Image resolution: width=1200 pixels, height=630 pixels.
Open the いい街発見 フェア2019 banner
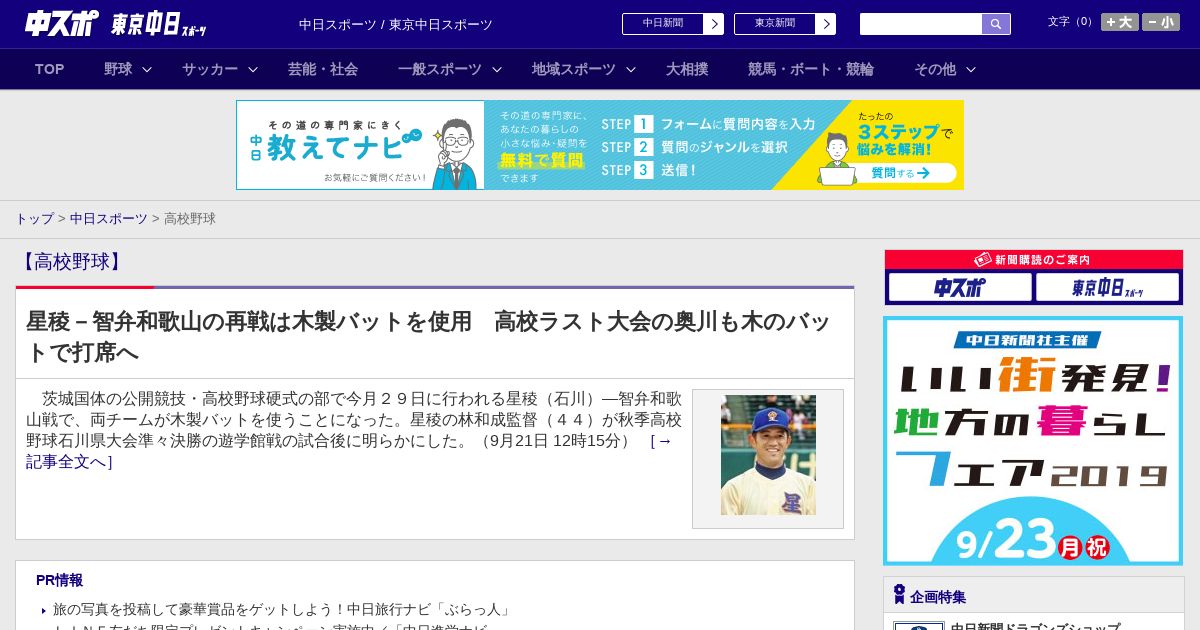click(x=1033, y=441)
